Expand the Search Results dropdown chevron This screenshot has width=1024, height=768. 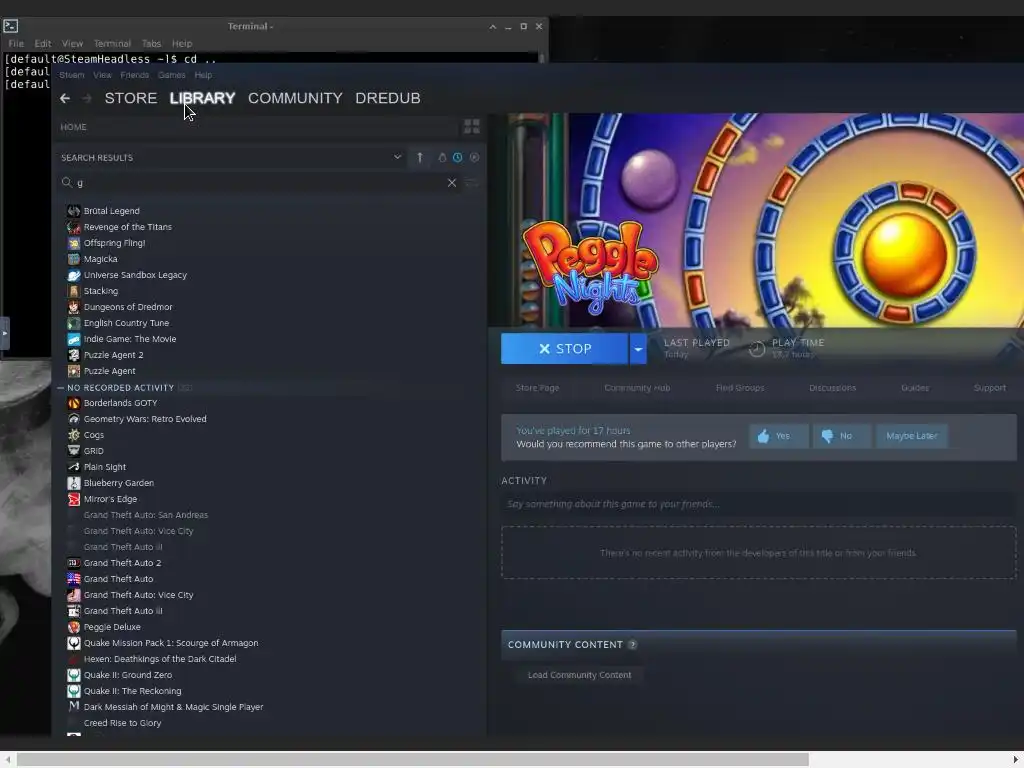(397, 157)
